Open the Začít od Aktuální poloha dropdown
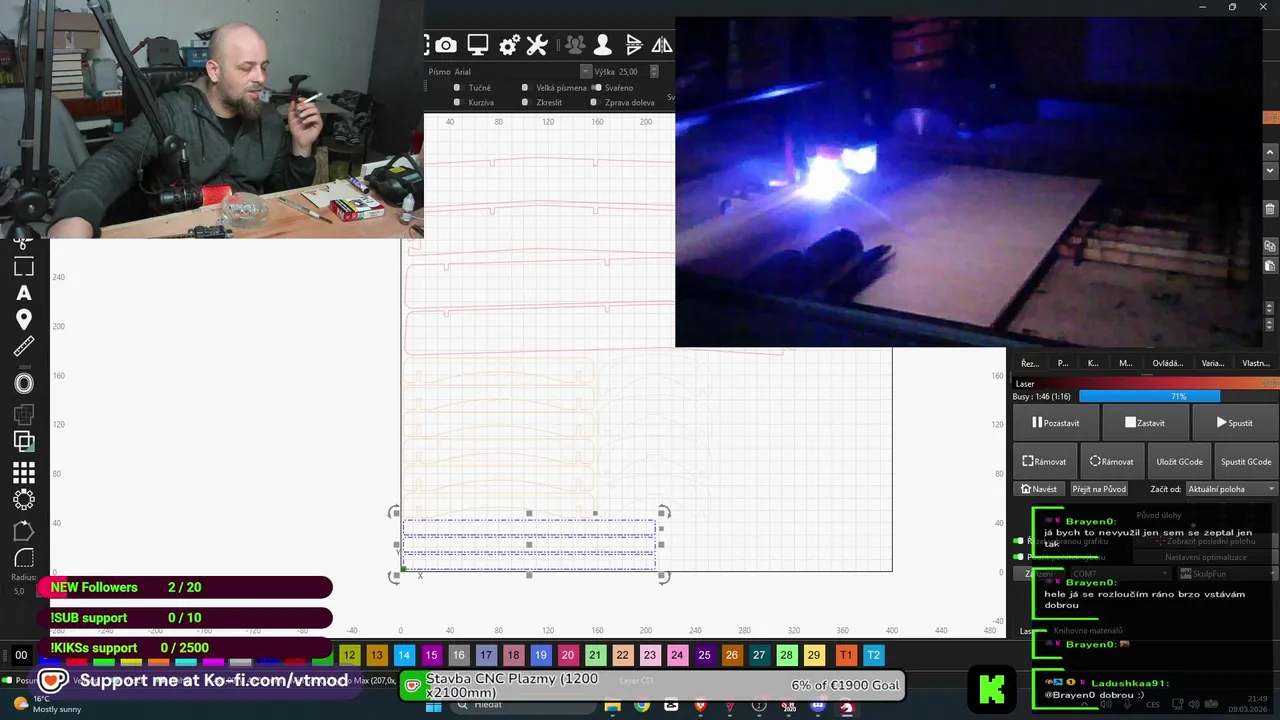1280x720 pixels. [1232, 489]
